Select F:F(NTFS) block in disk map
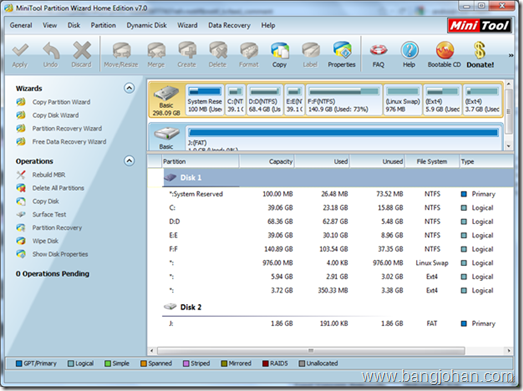The width and height of the screenshot is (523, 391). (x=344, y=100)
